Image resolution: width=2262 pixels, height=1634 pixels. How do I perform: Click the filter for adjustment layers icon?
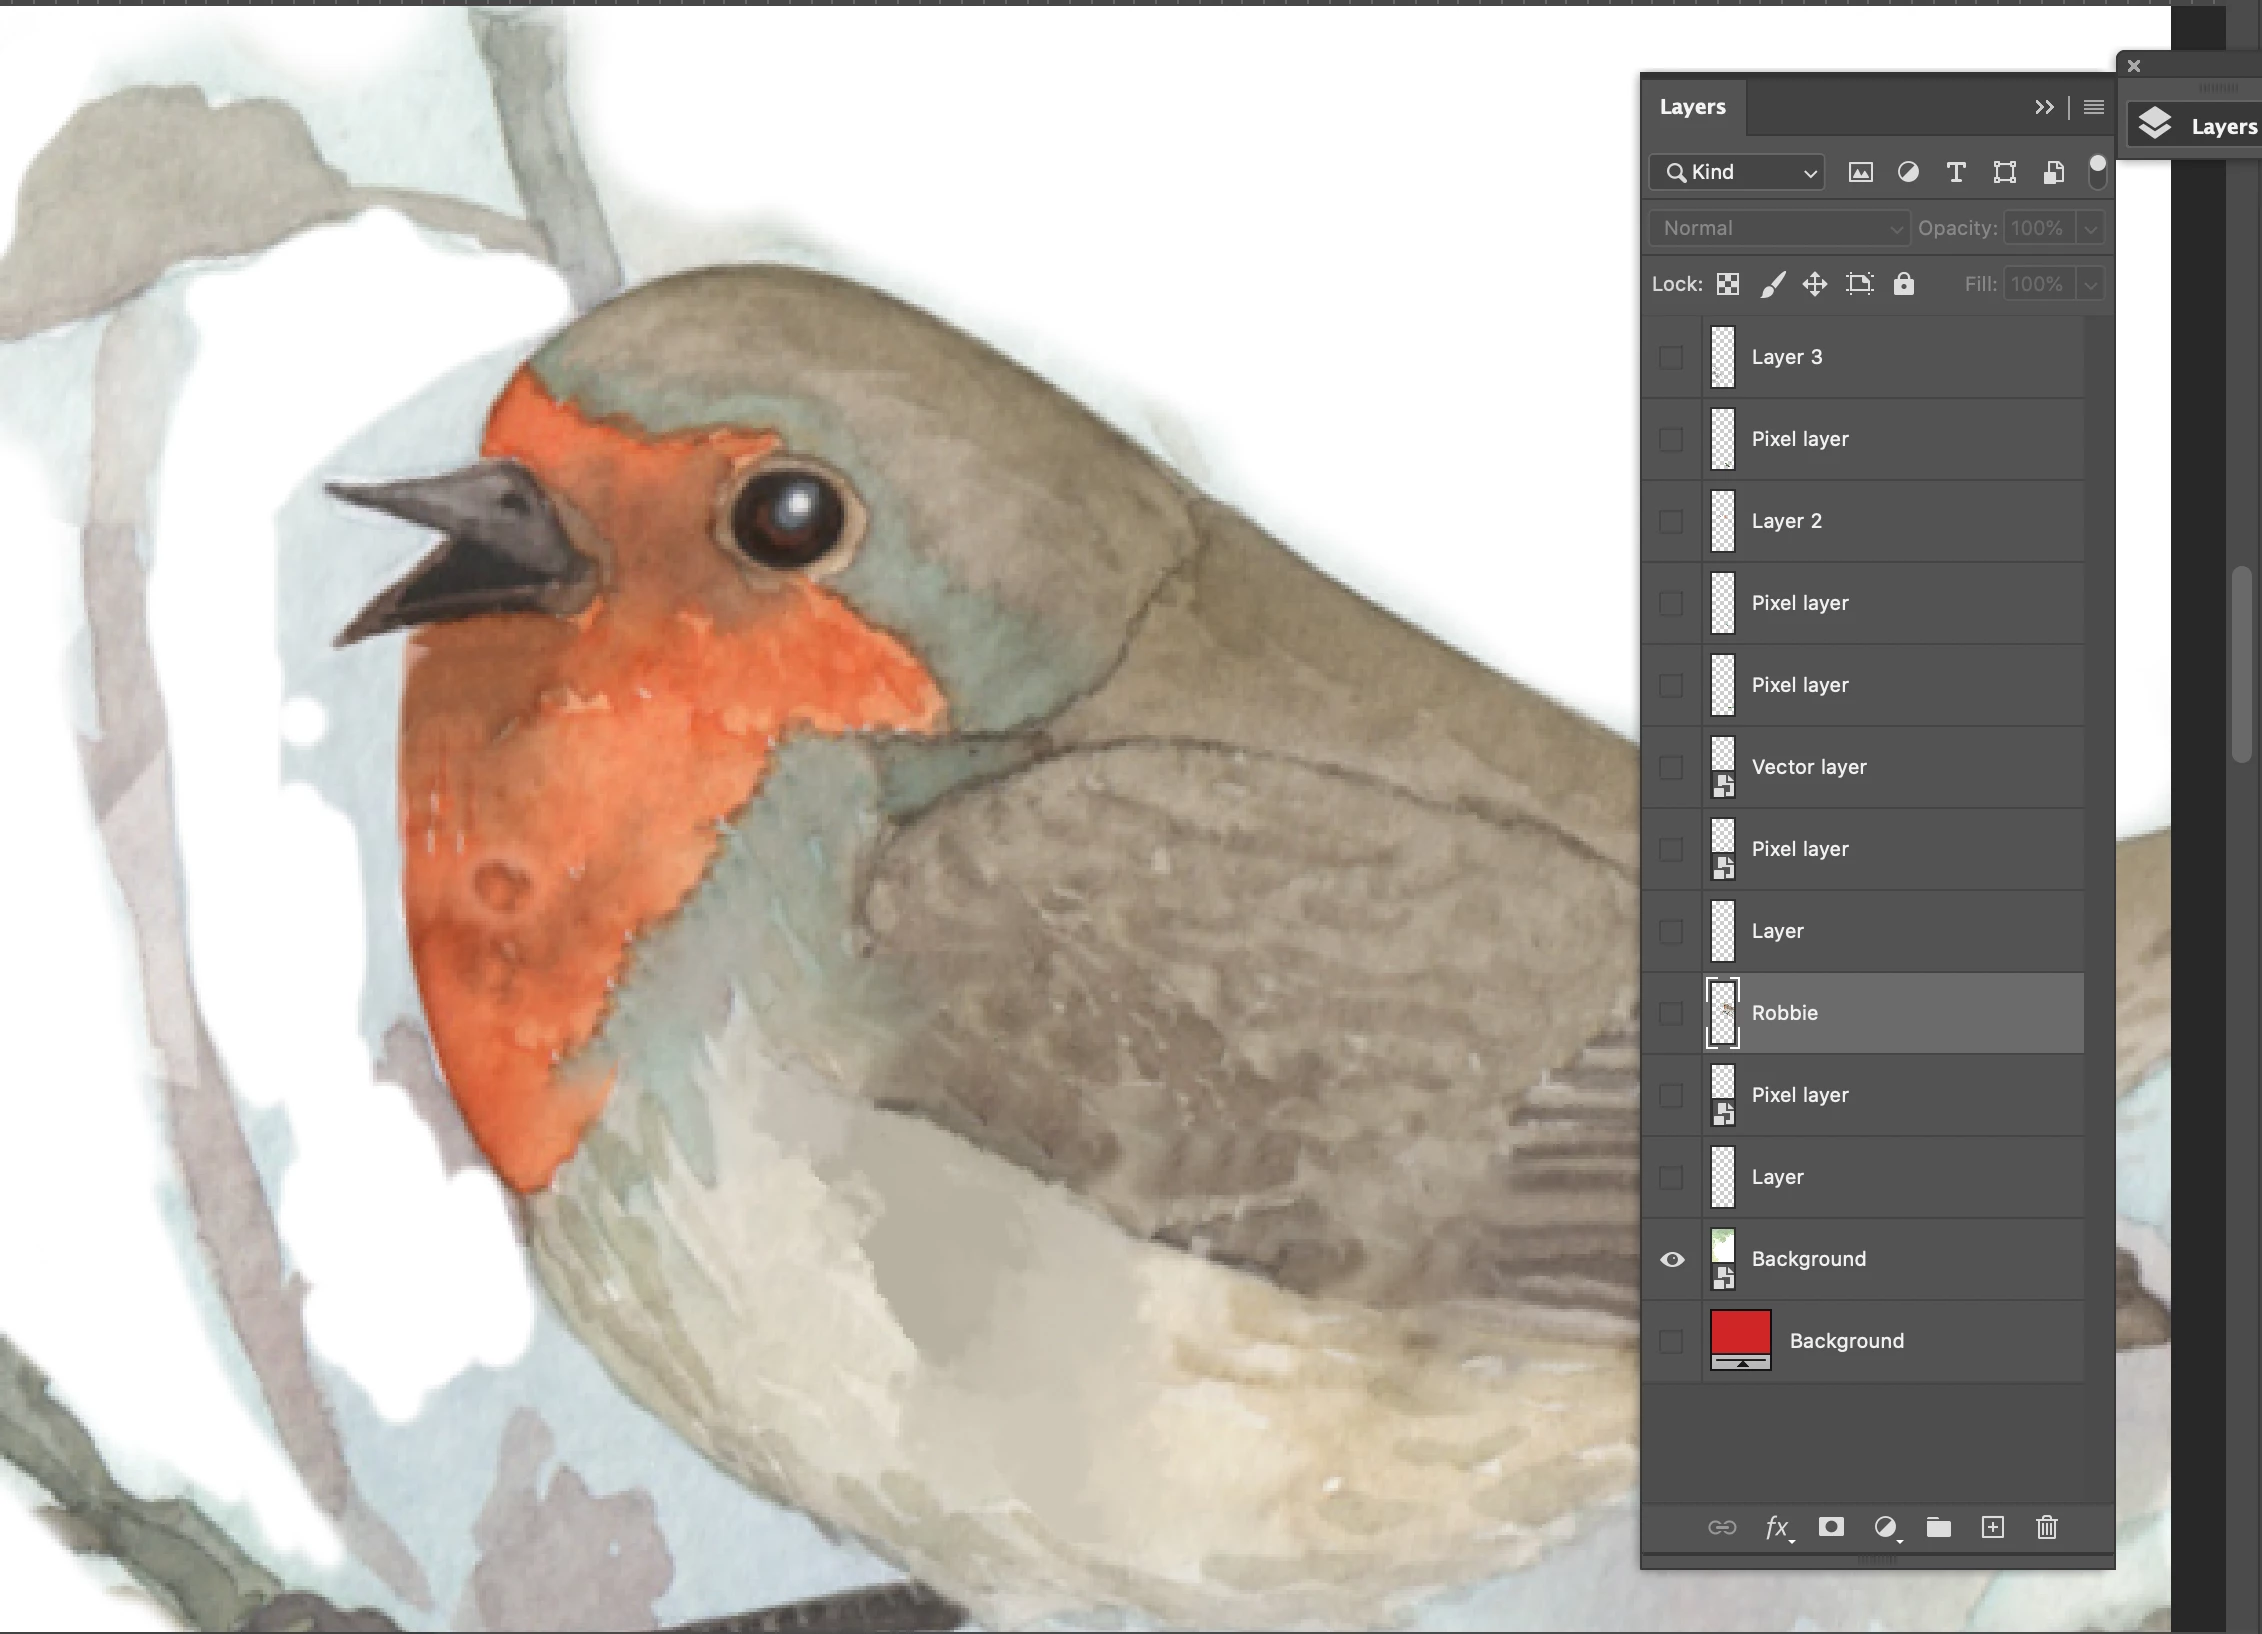coord(1908,172)
